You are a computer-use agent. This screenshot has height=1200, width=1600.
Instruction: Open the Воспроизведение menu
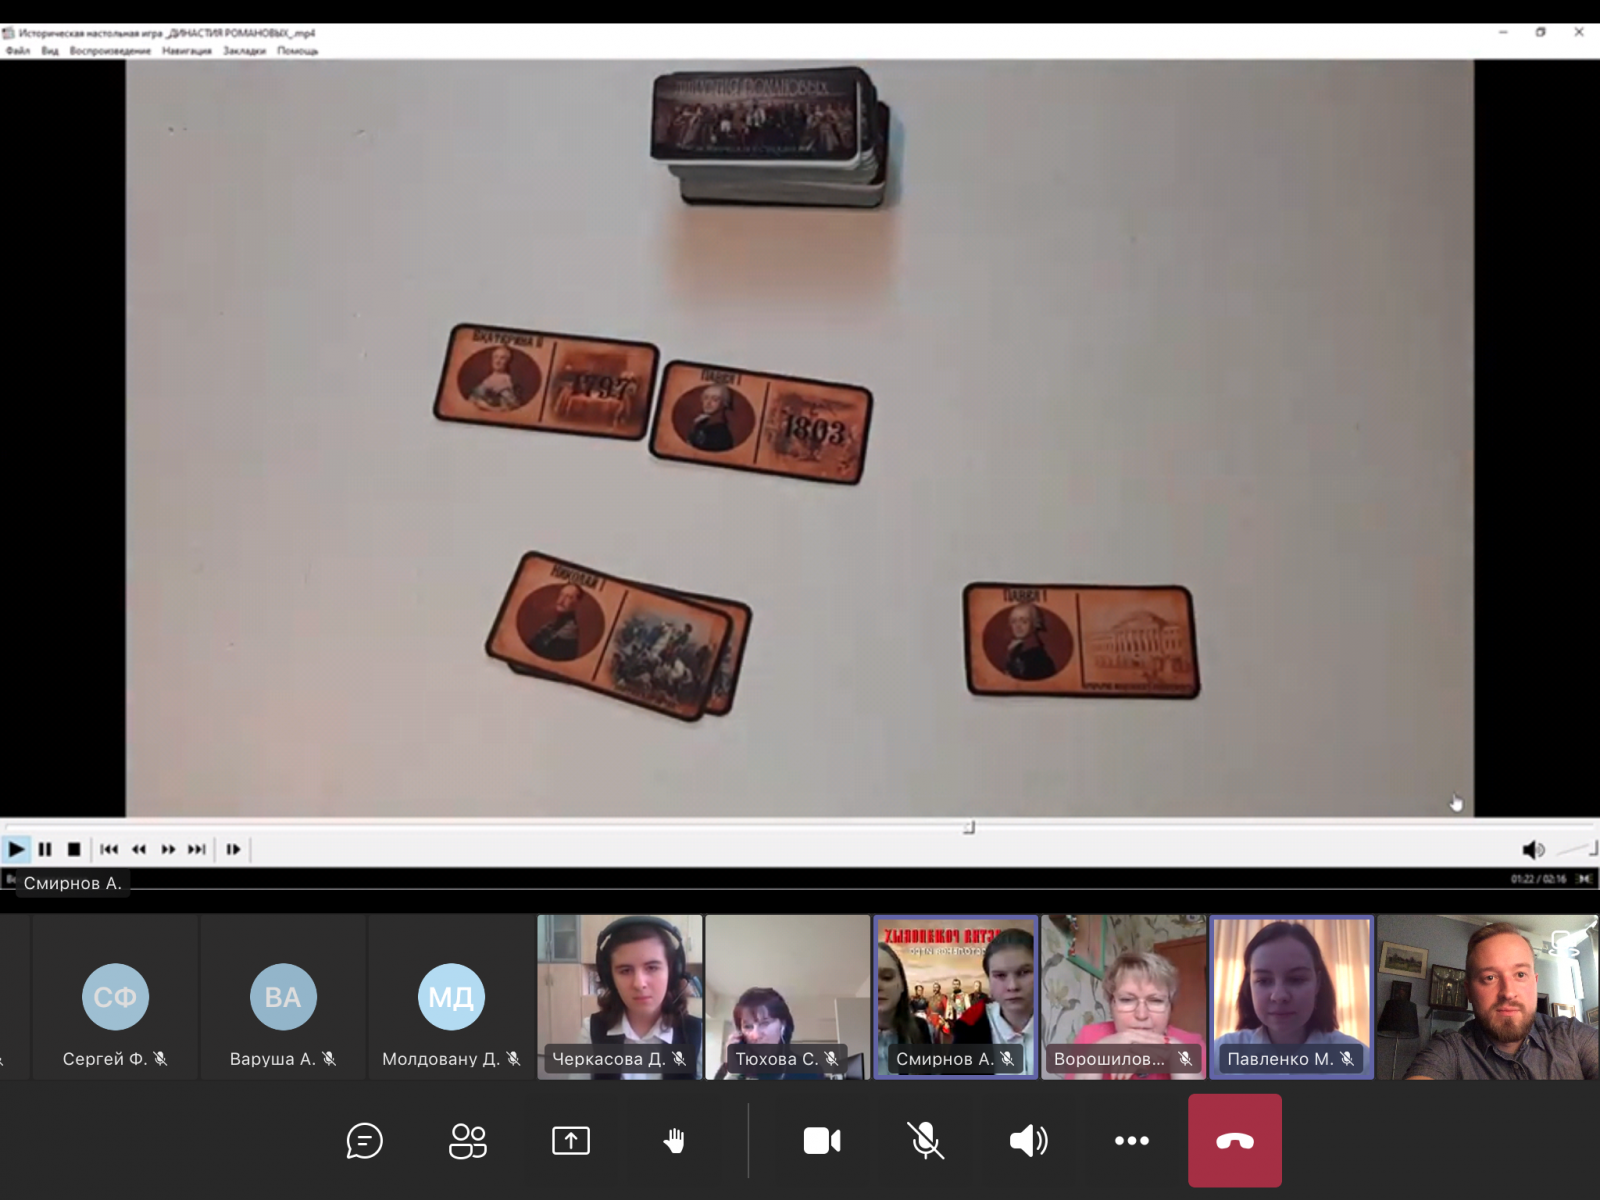click(110, 51)
